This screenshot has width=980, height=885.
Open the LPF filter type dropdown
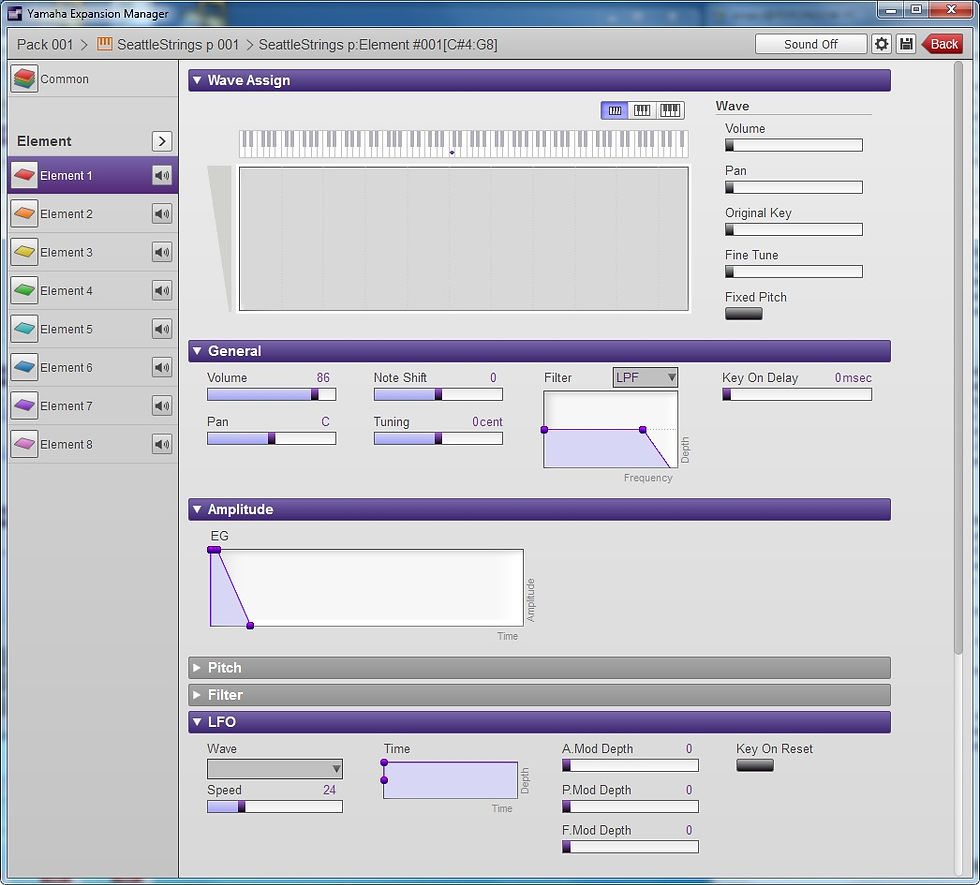645,378
